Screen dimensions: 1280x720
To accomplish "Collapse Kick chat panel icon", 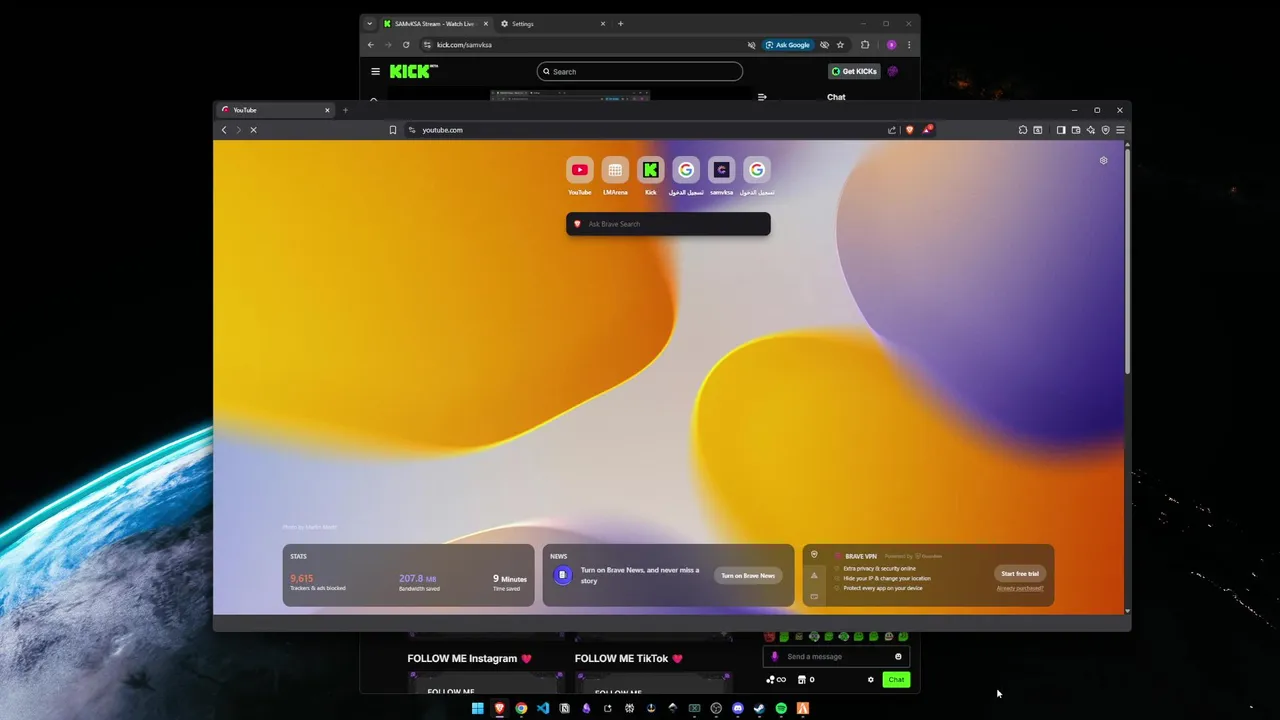I will 762,97.
